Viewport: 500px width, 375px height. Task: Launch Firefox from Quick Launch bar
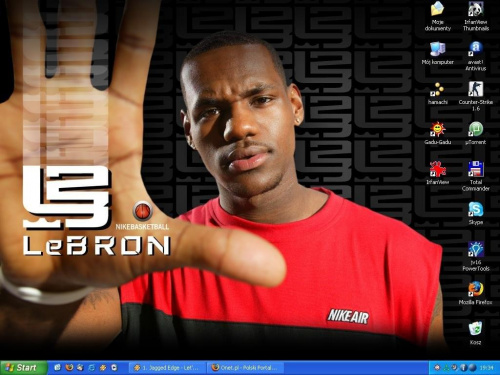69,368
